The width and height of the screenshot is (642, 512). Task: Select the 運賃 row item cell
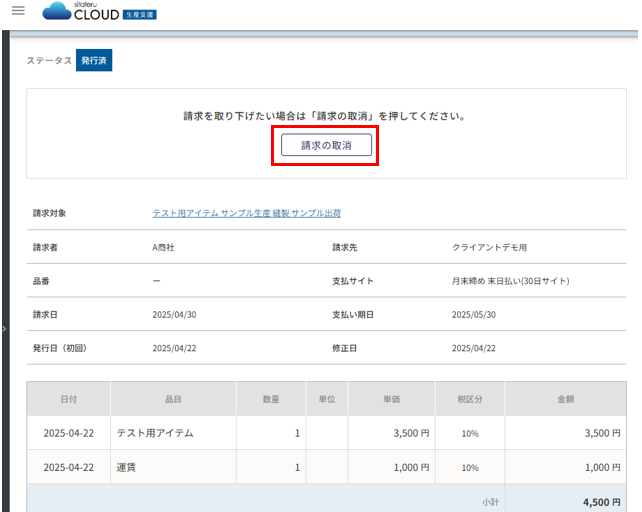click(x=126, y=467)
